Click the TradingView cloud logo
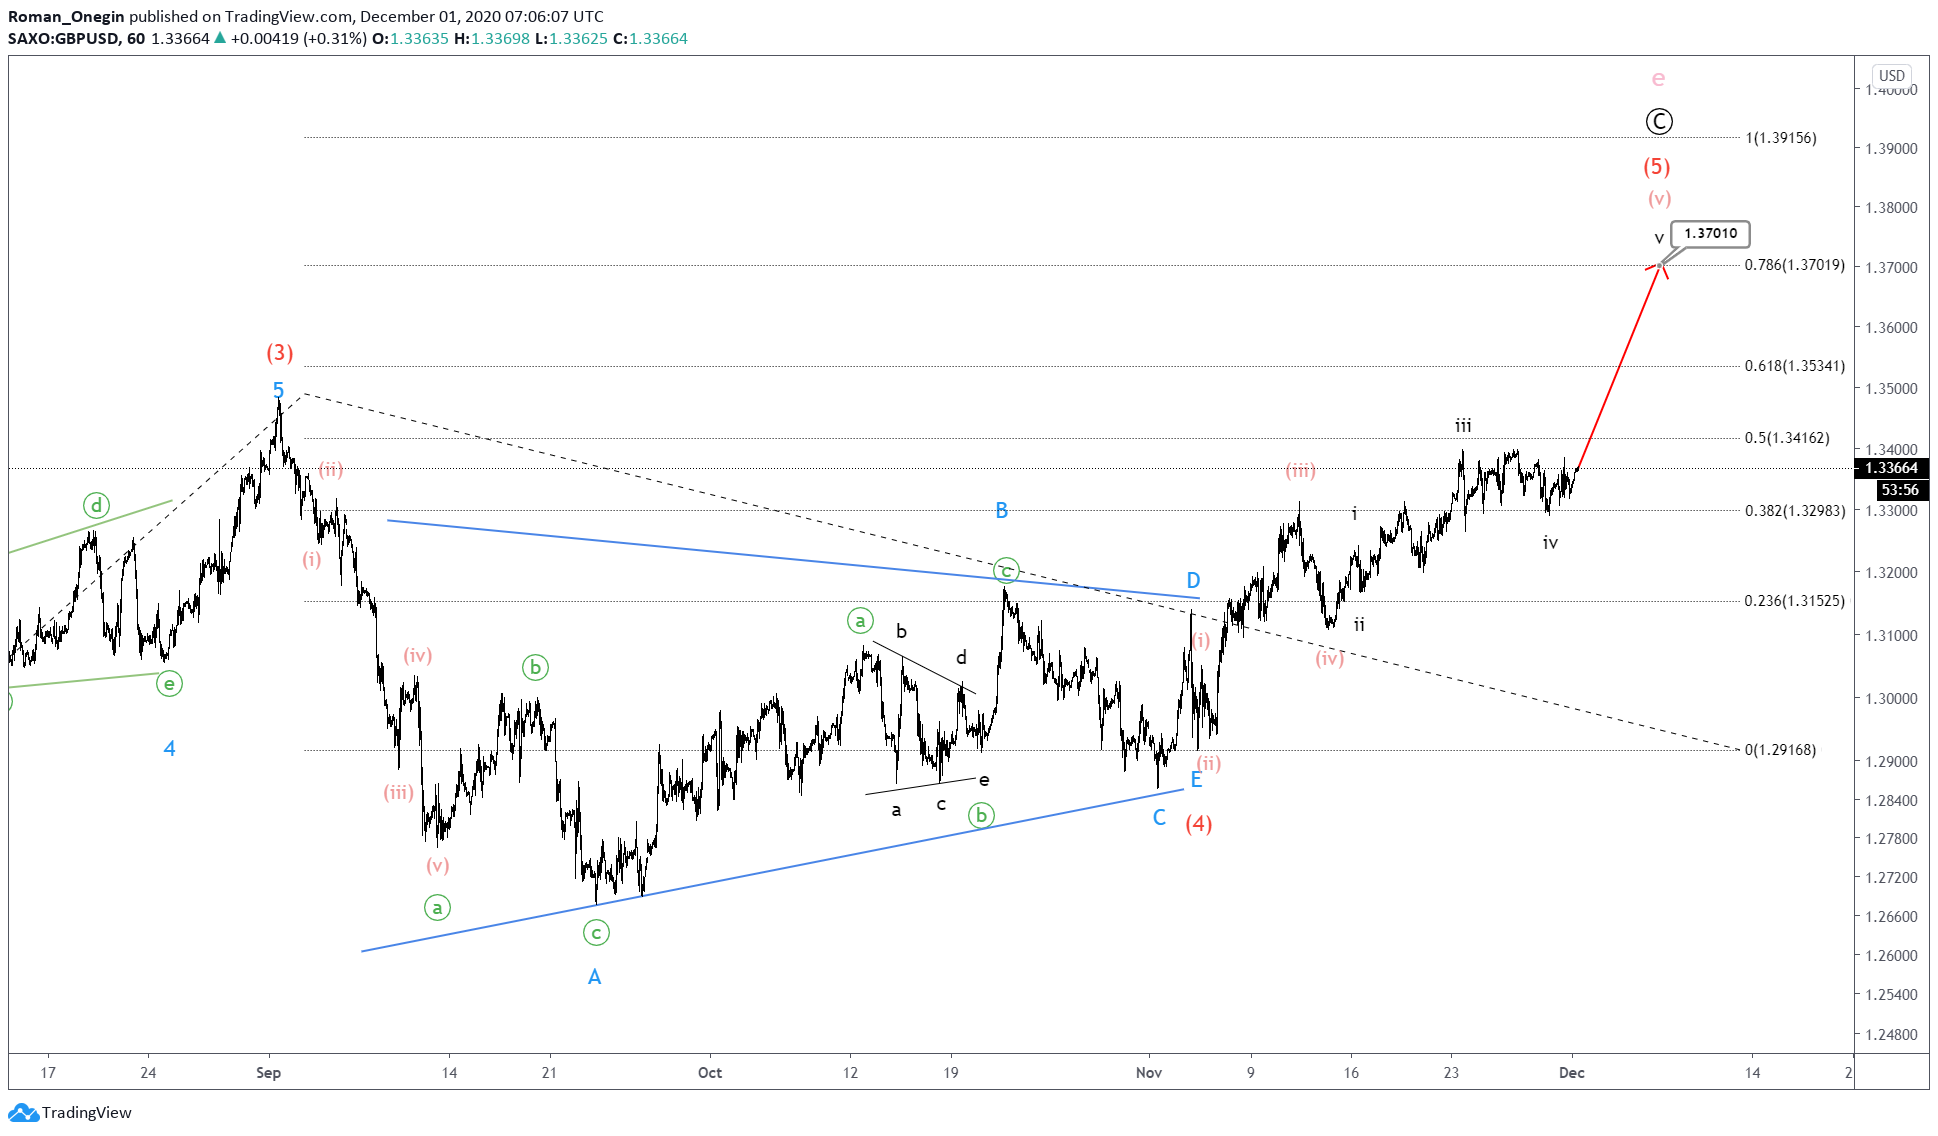Screen dimensions: 1938x1136 tap(22, 1112)
